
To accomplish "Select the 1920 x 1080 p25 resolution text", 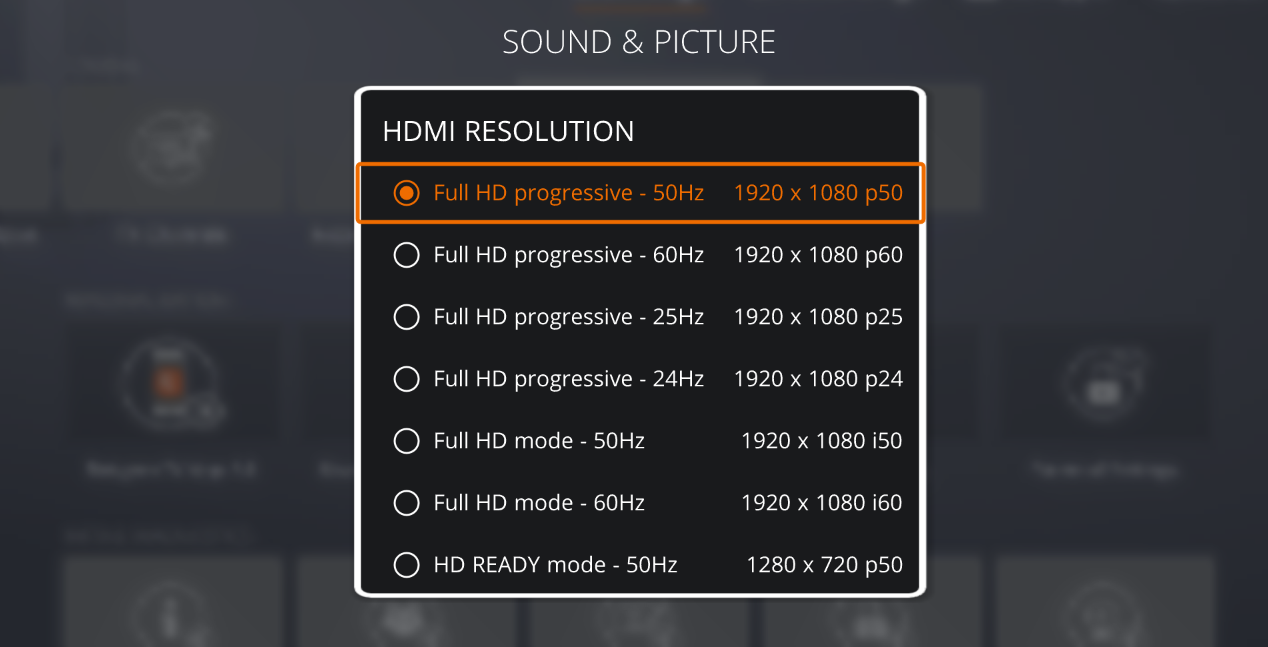I will [x=818, y=317].
